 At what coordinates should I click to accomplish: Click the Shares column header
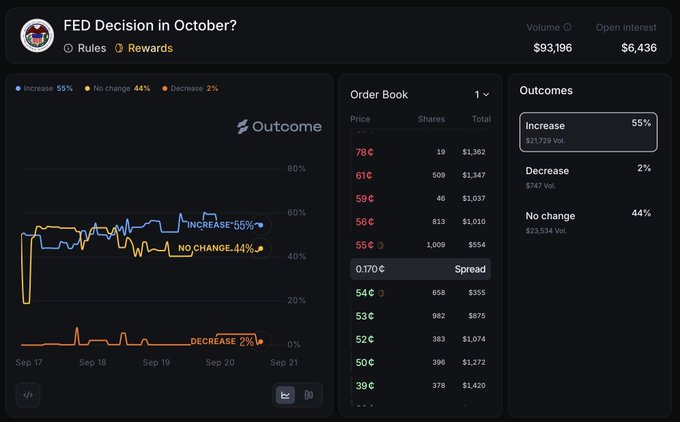[x=431, y=119]
